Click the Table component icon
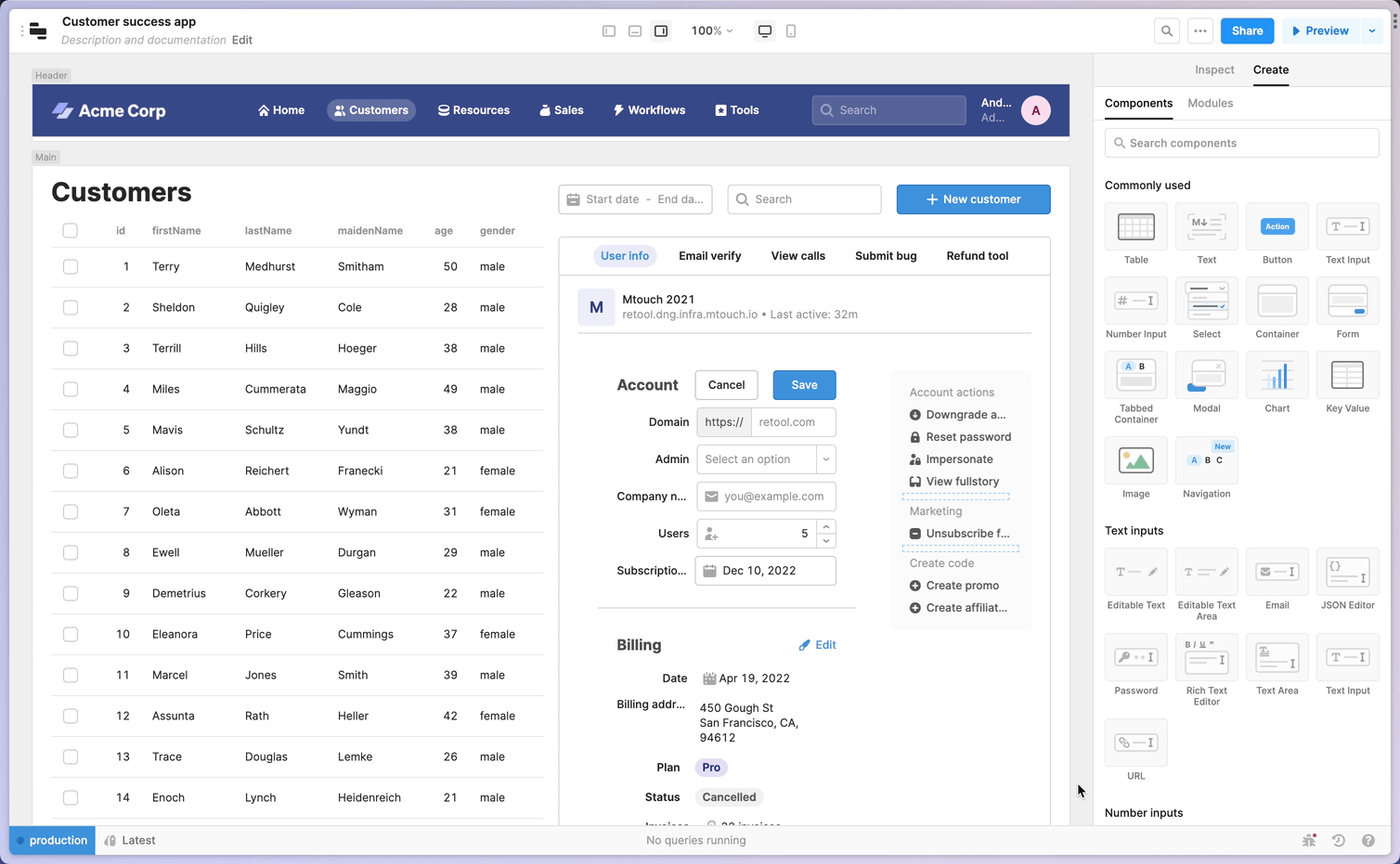Viewport: 1400px width, 864px height. (1136, 227)
